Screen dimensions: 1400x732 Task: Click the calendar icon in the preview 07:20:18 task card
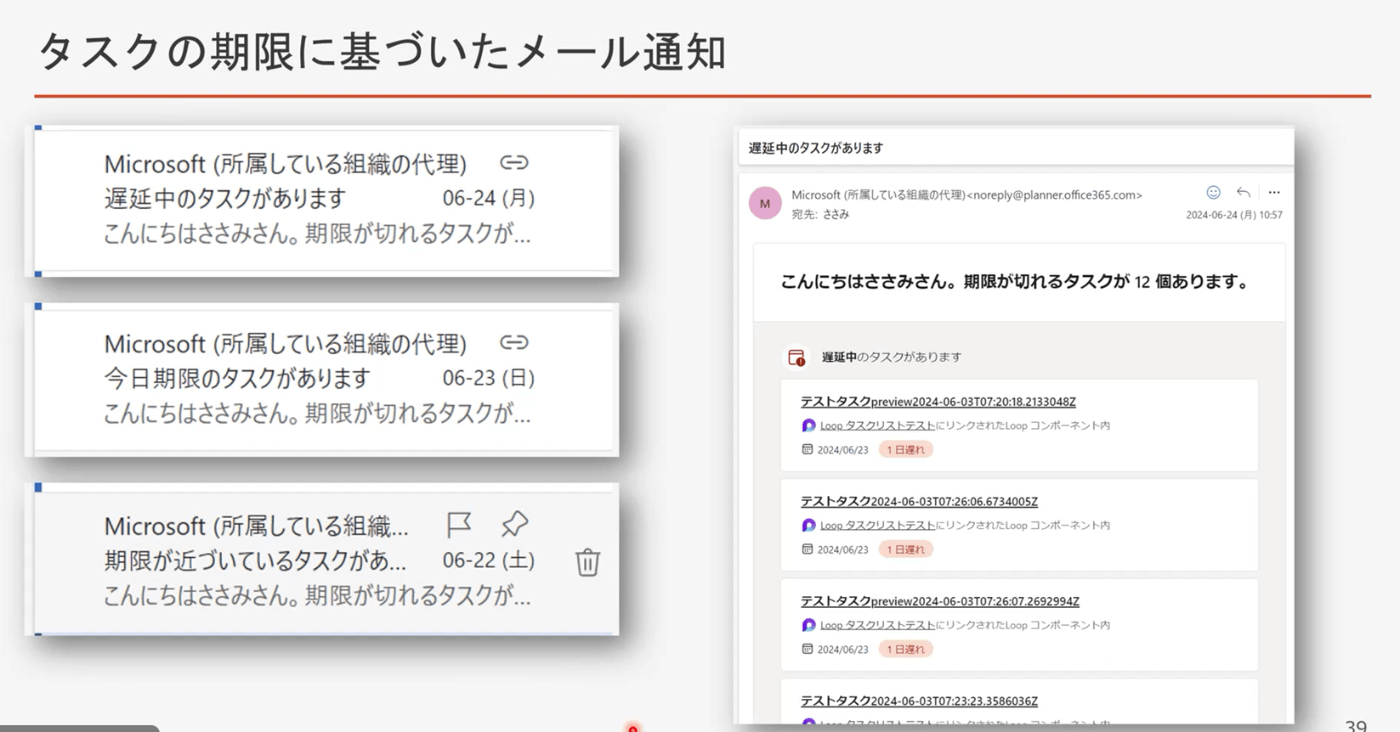[x=807, y=450]
